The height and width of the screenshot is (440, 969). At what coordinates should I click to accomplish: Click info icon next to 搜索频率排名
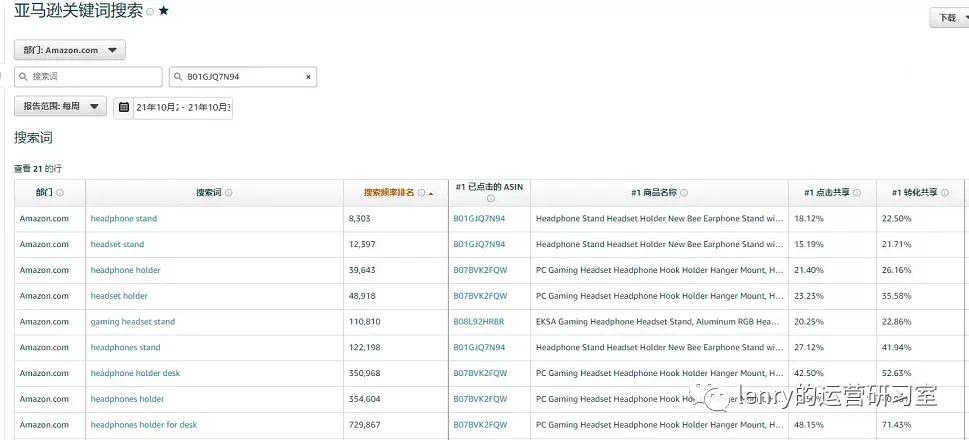pos(421,193)
